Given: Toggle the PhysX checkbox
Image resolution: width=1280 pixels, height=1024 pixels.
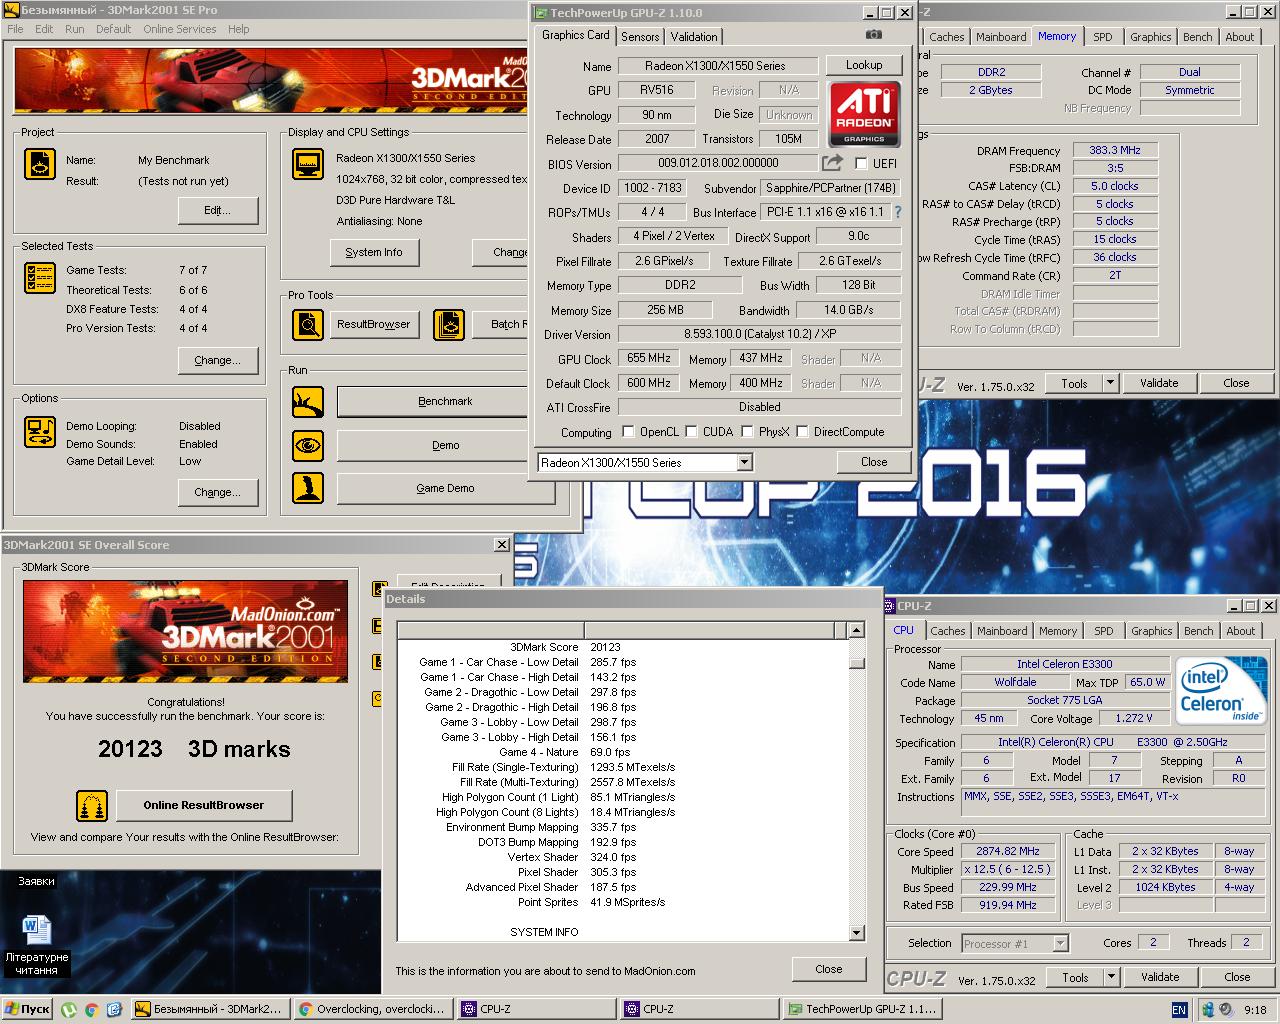Looking at the screenshot, I should coord(747,431).
